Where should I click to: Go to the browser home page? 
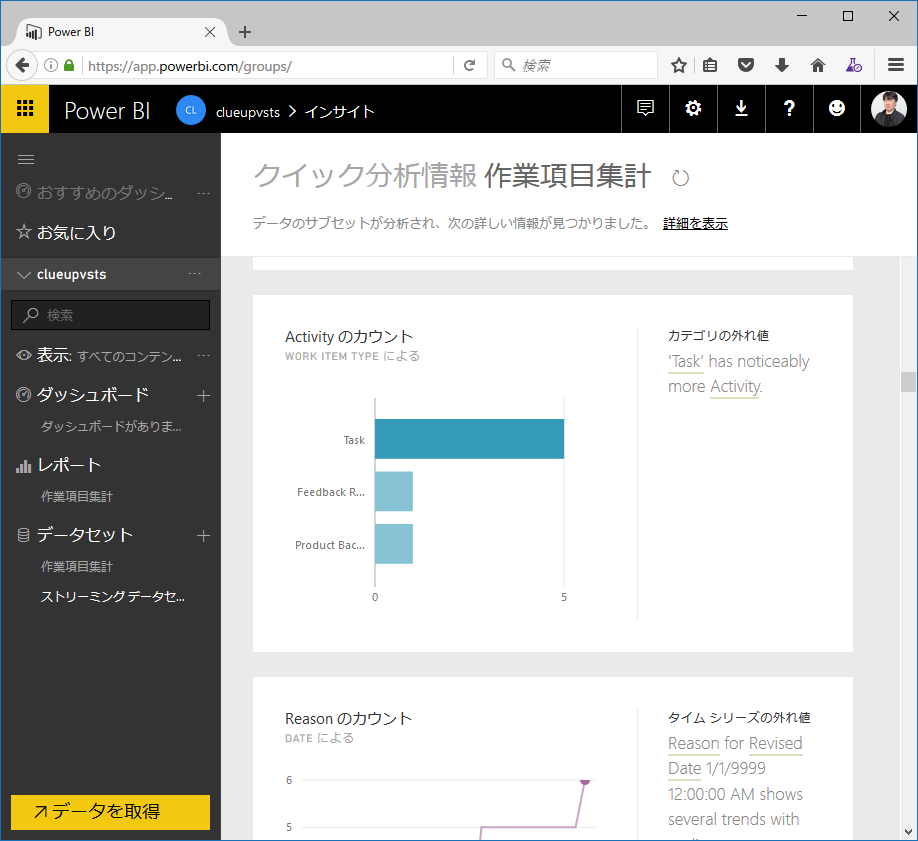click(818, 66)
